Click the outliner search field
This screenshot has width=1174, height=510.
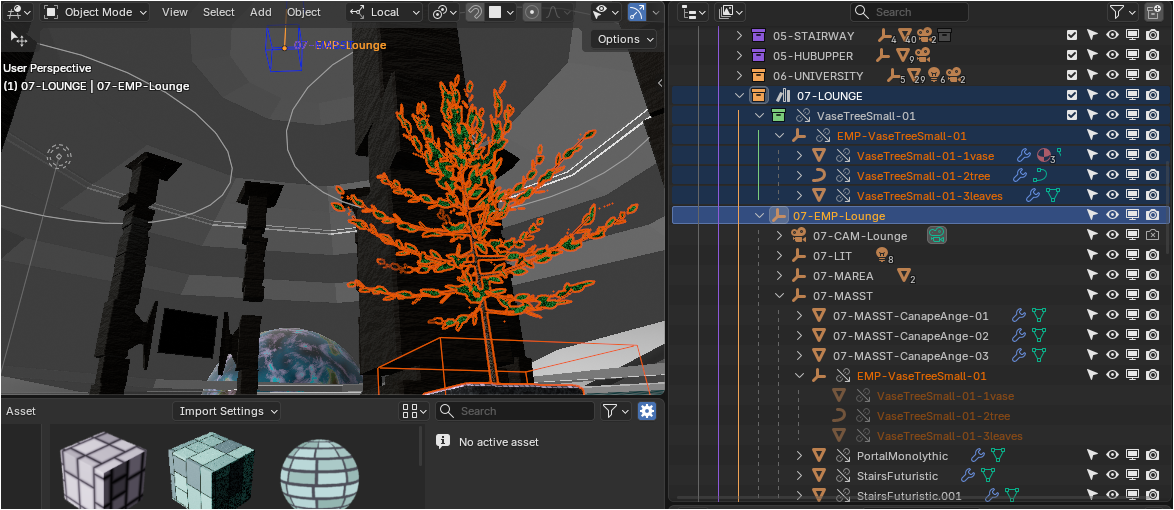[909, 12]
